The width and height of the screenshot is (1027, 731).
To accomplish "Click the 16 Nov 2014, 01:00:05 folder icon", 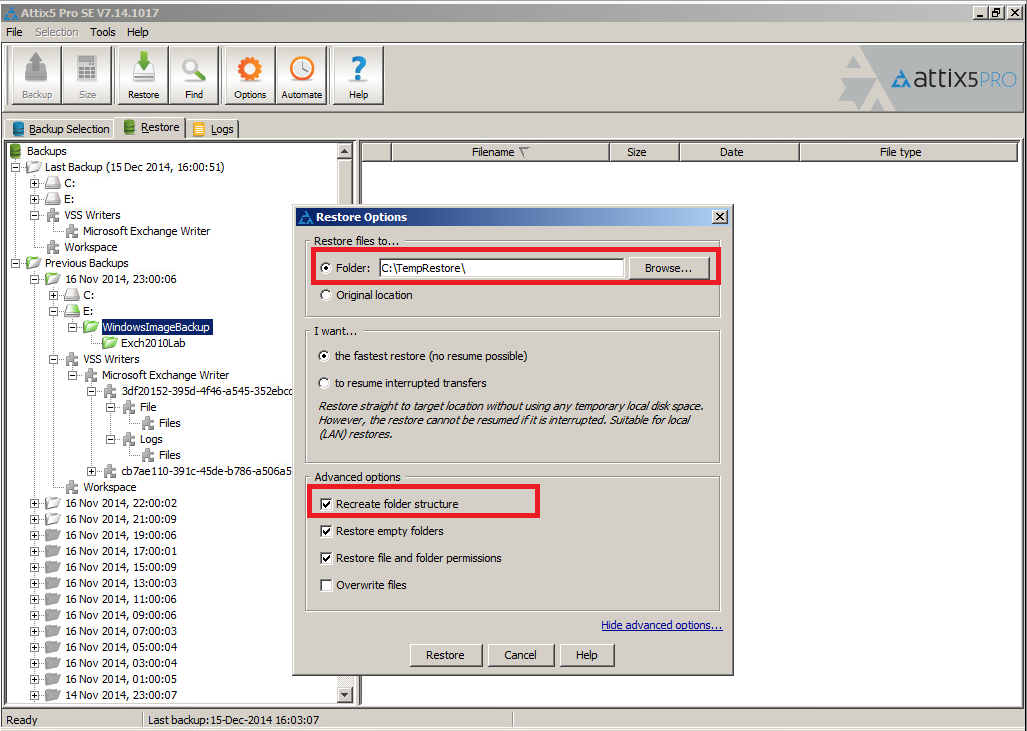I will [x=53, y=679].
